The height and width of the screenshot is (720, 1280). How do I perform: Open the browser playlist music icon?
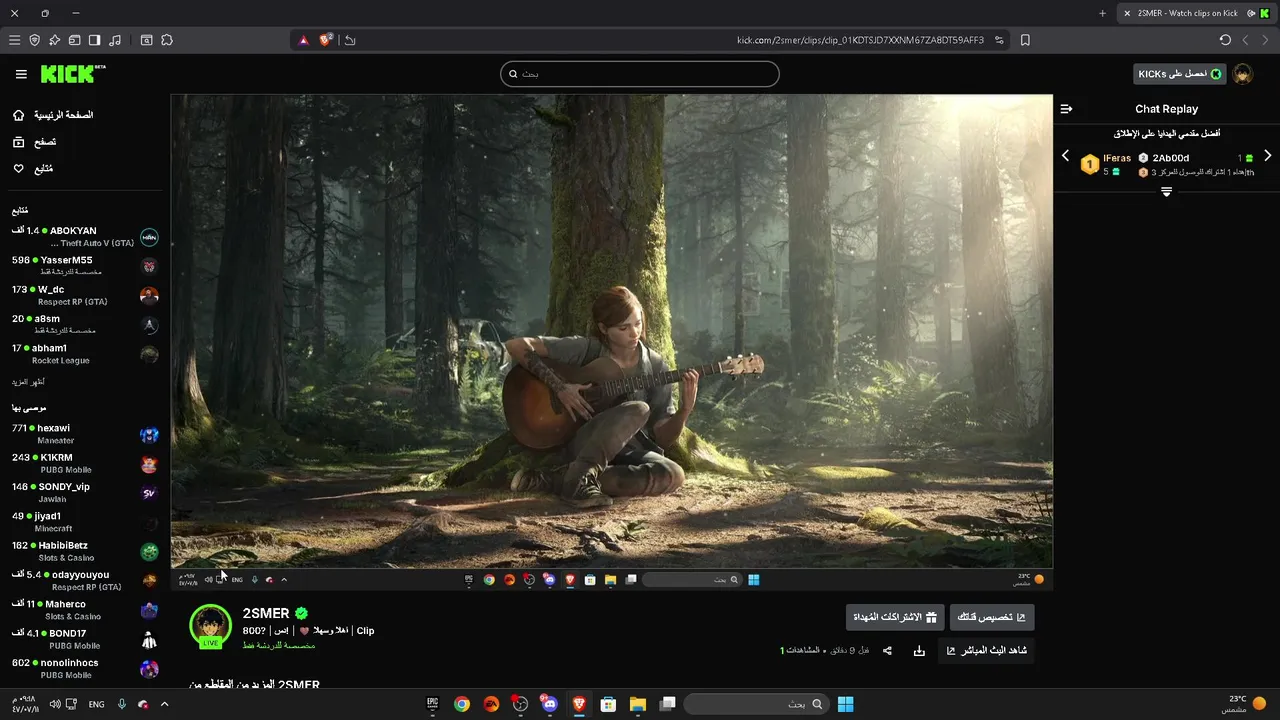(x=115, y=40)
